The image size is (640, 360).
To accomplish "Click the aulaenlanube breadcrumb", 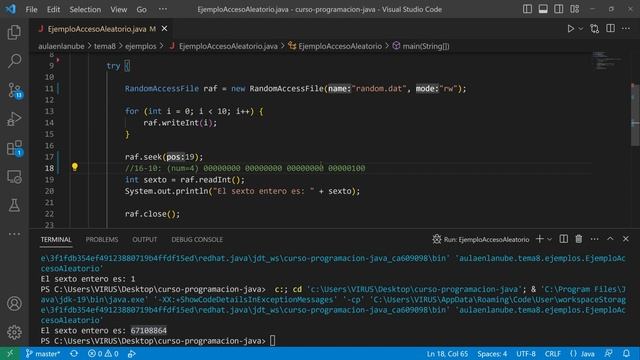I will coord(61,46).
